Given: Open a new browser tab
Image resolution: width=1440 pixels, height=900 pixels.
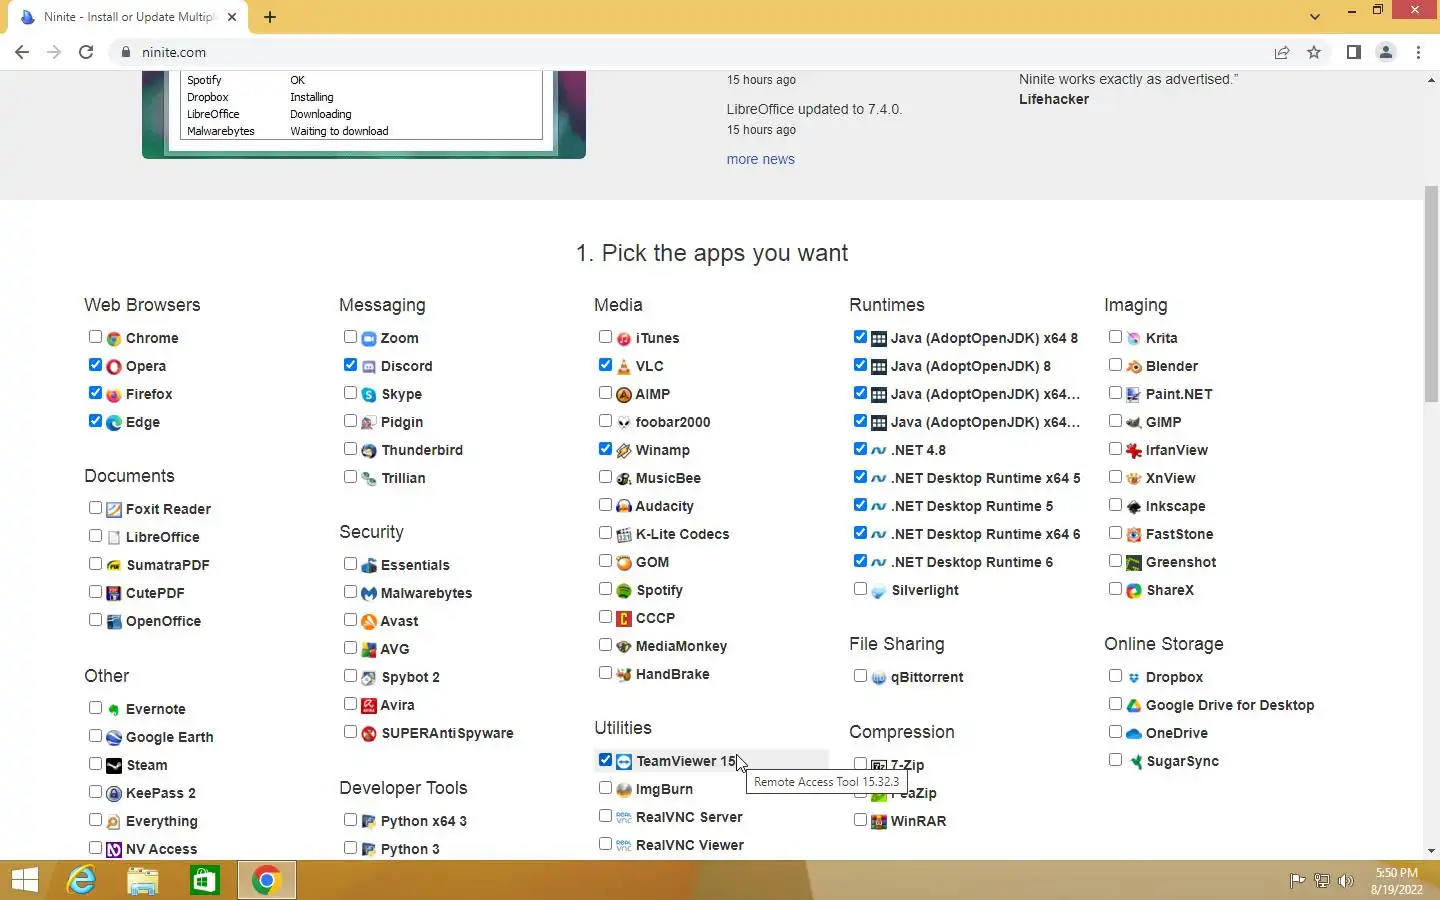Looking at the screenshot, I should tap(270, 17).
